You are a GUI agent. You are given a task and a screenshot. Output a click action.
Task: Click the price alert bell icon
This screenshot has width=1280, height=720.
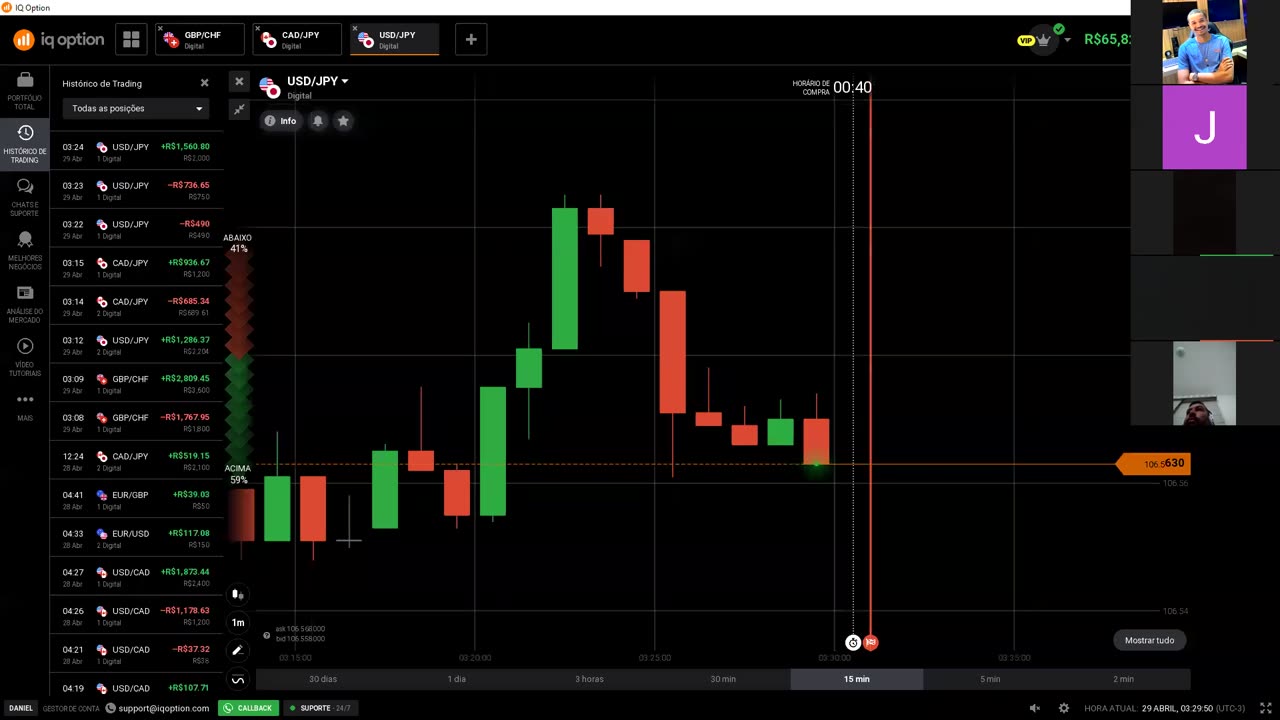point(318,121)
